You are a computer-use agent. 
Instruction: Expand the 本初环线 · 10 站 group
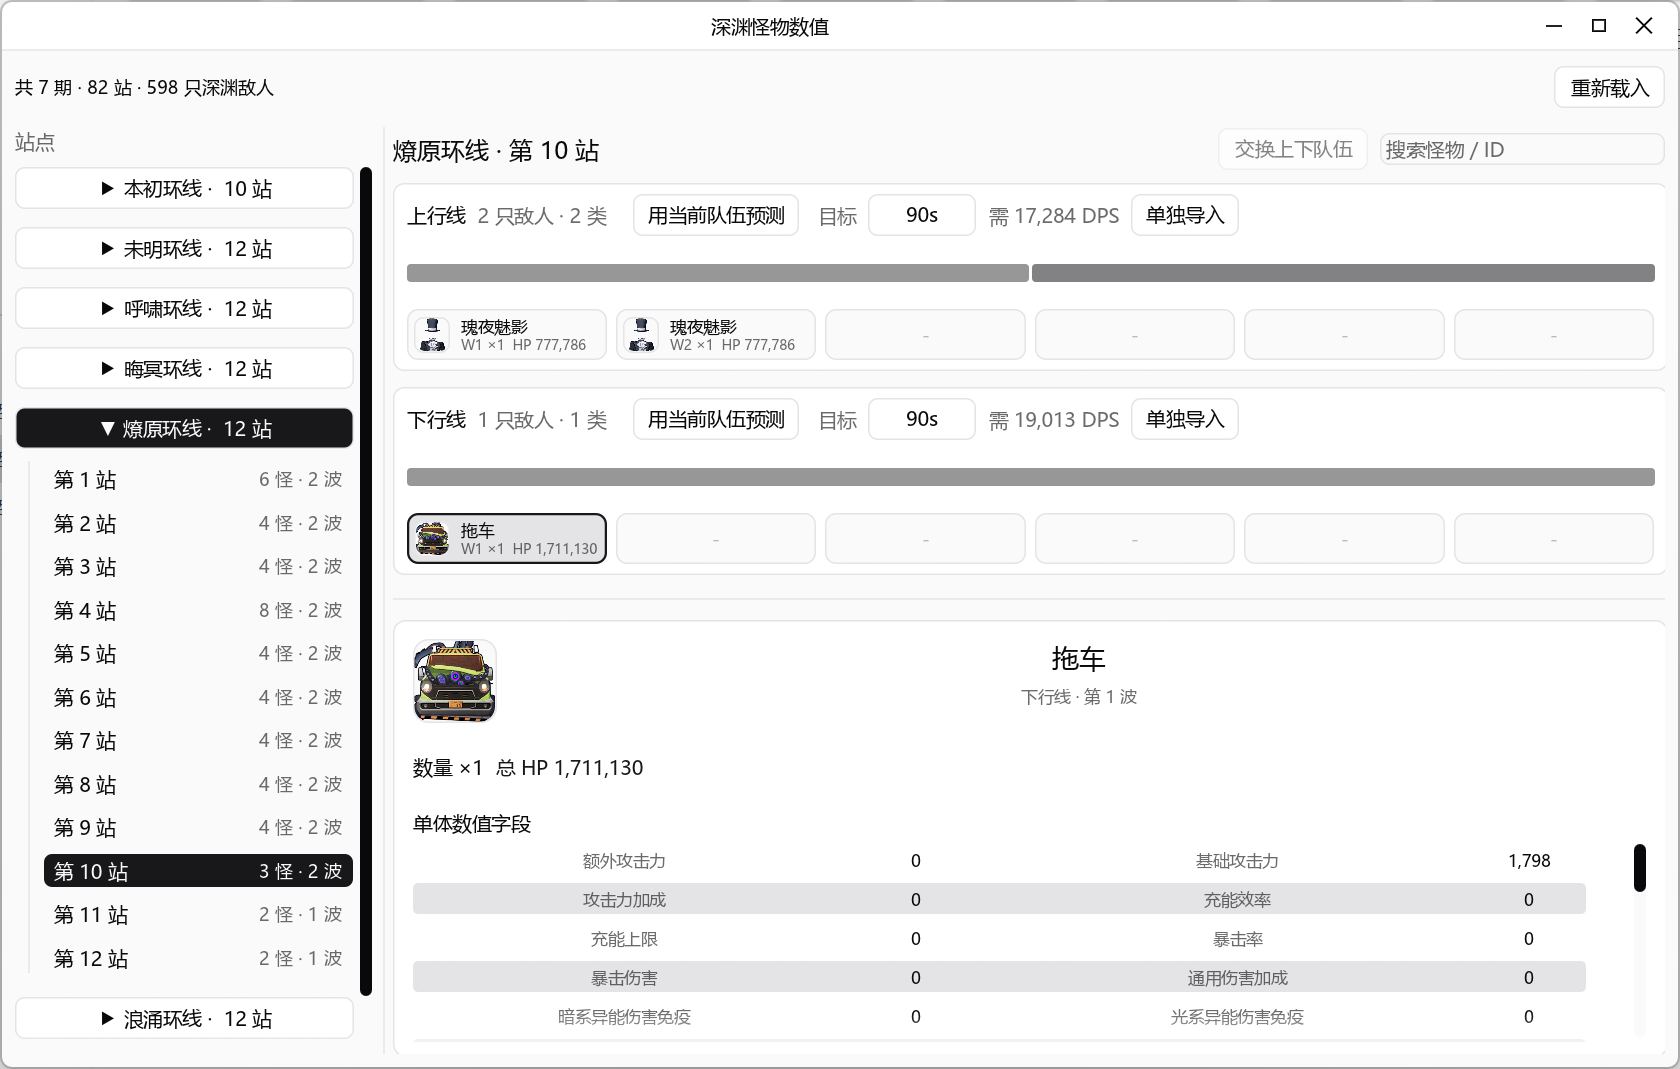coord(185,189)
